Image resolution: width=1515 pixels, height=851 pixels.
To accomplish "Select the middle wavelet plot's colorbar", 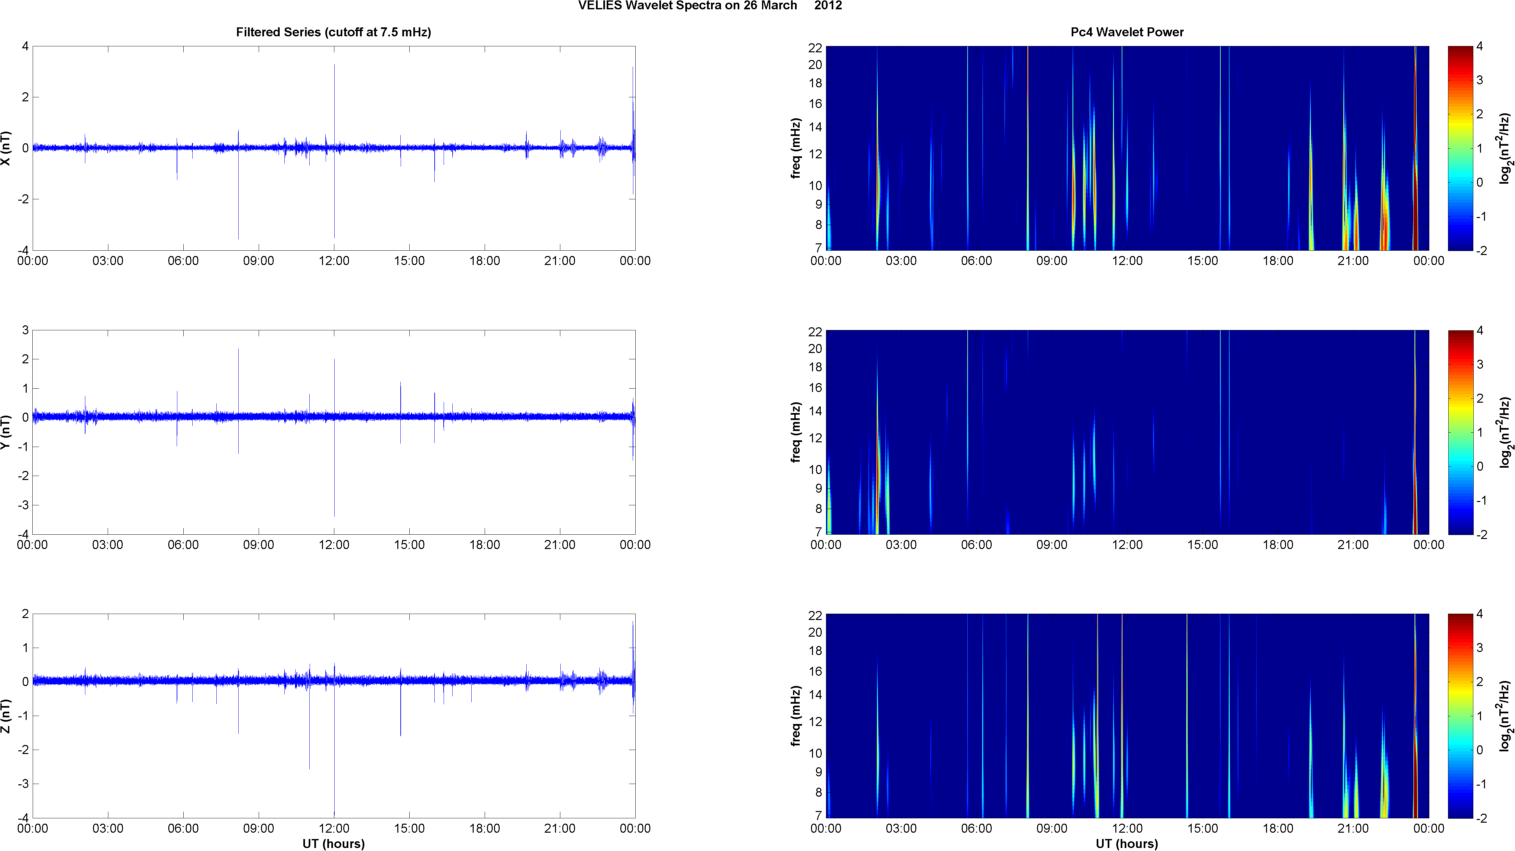I will click(x=1460, y=432).
